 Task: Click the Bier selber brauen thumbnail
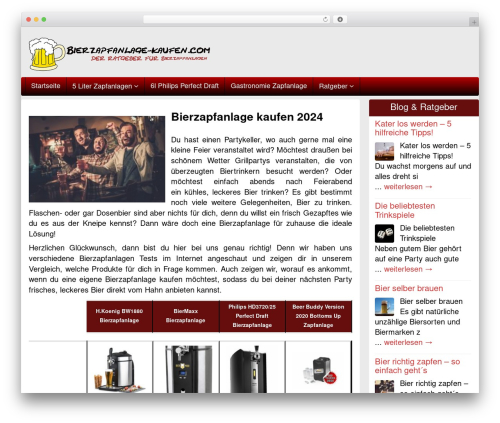(384, 307)
